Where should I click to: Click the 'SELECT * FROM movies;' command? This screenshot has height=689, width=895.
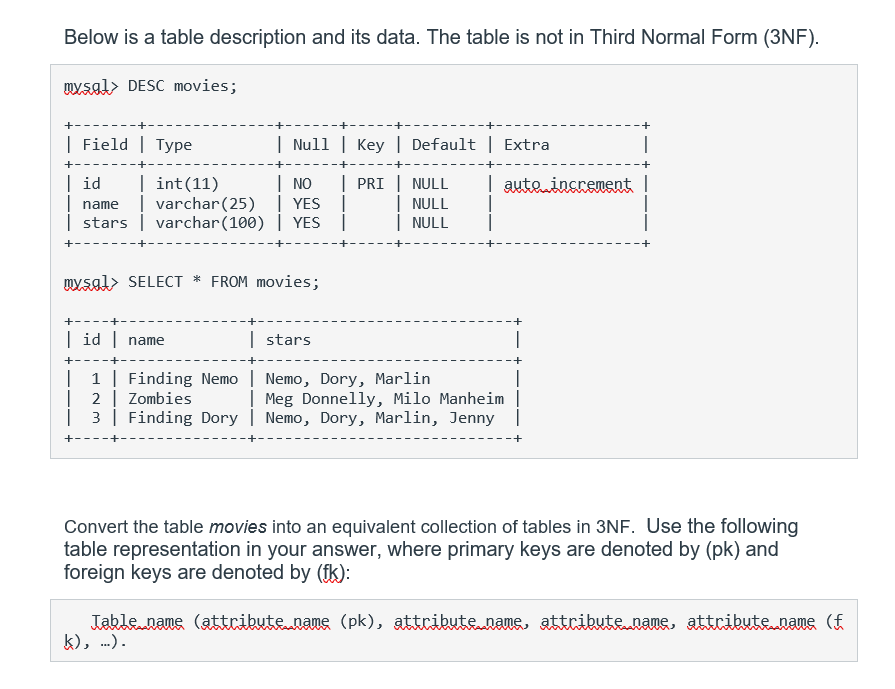pyautogui.click(x=223, y=282)
